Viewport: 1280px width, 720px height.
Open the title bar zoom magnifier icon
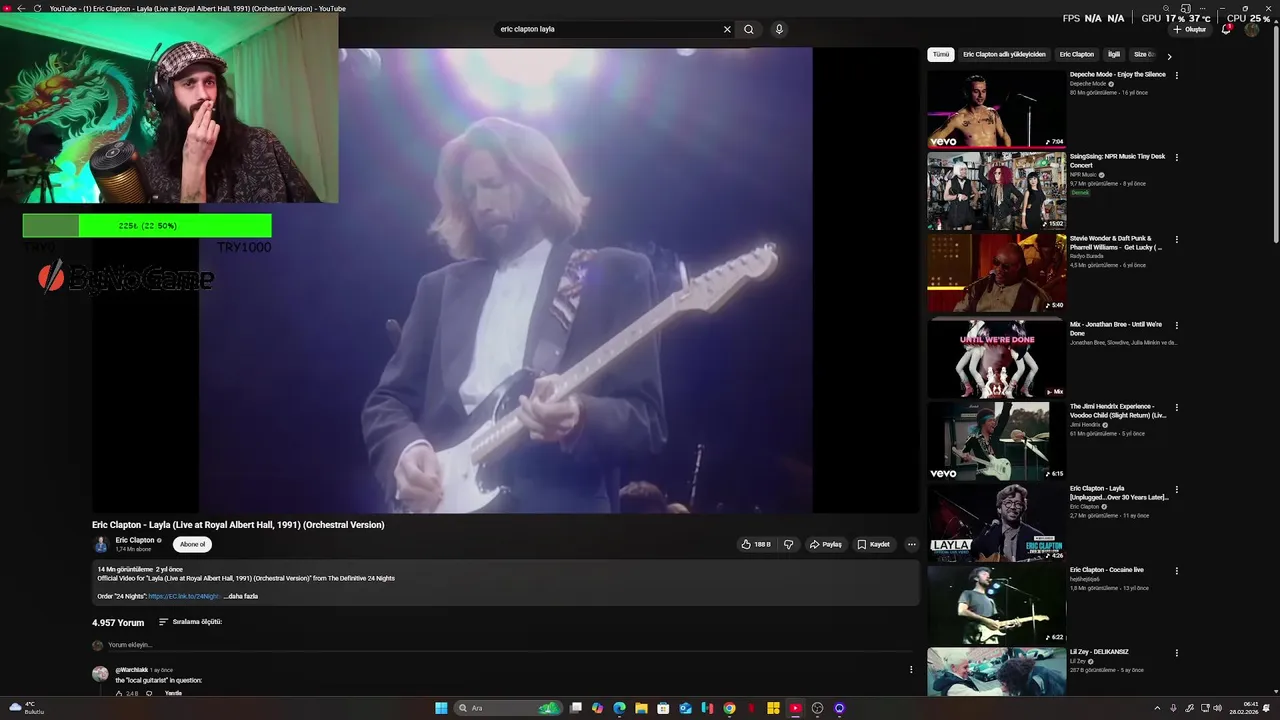click(x=1164, y=8)
